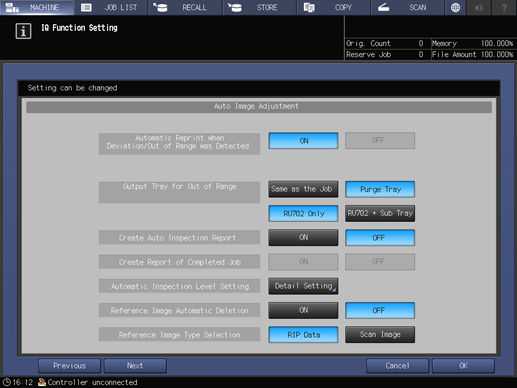Enable Create Auto Inspection Report ON
The width and height of the screenshot is (517, 388).
(303, 237)
